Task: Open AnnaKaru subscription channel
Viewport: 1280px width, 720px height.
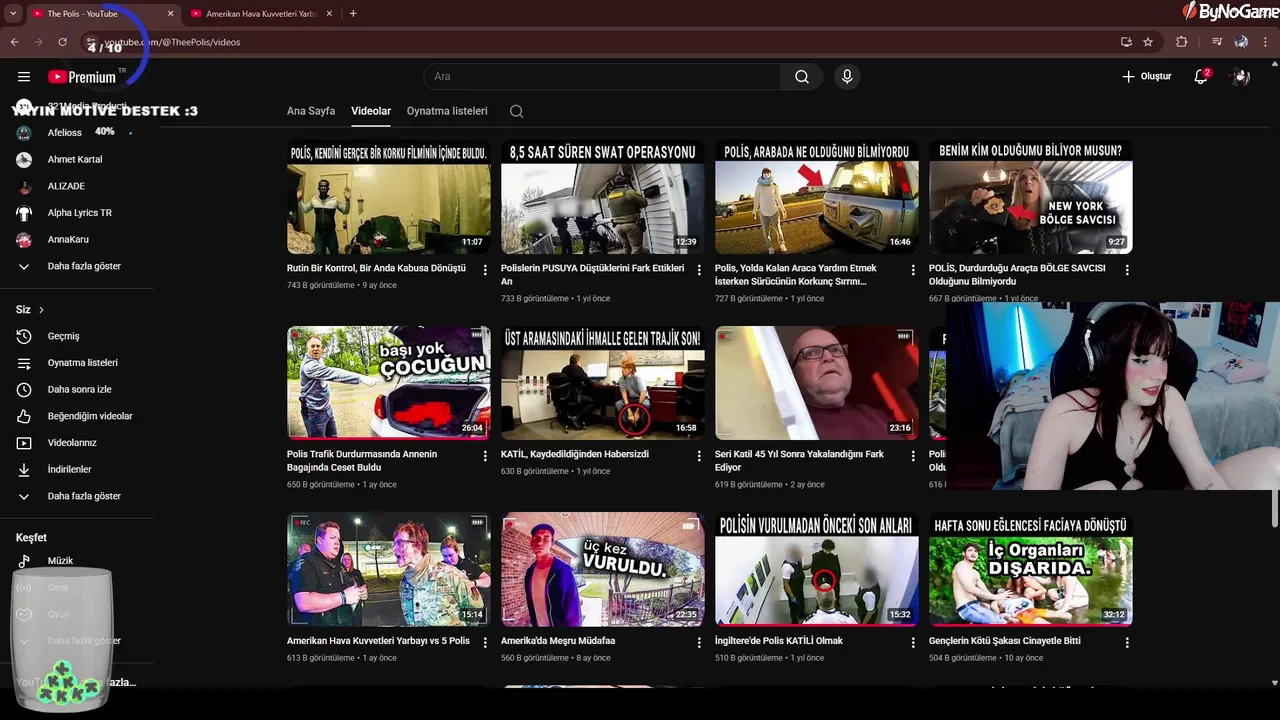Action: pyautogui.click(x=68, y=239)
